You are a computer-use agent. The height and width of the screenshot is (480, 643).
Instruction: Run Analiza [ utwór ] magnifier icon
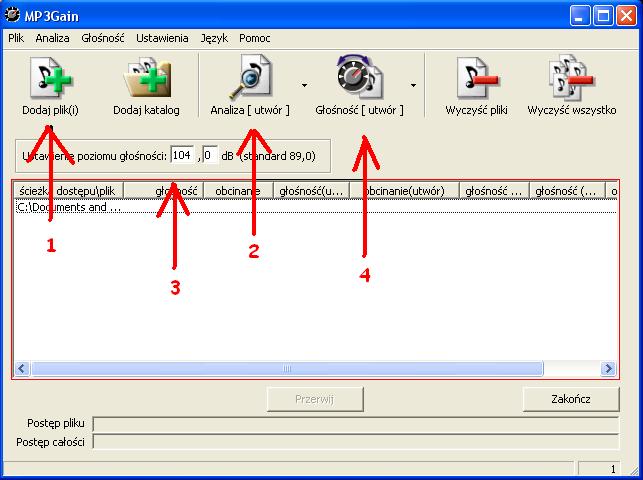coord(250,77)
